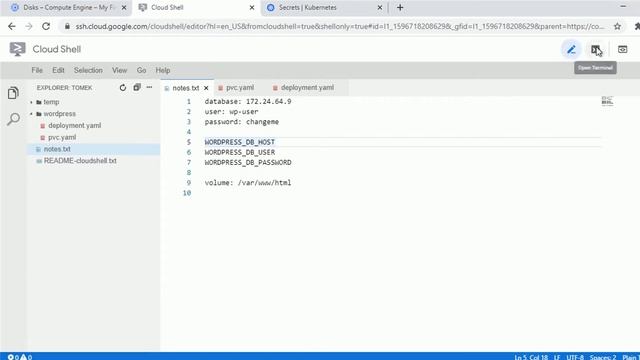The width and height of the screenshot is (640, 360).
Task: Click the browser address bar URL
Action: pos(339,27)
